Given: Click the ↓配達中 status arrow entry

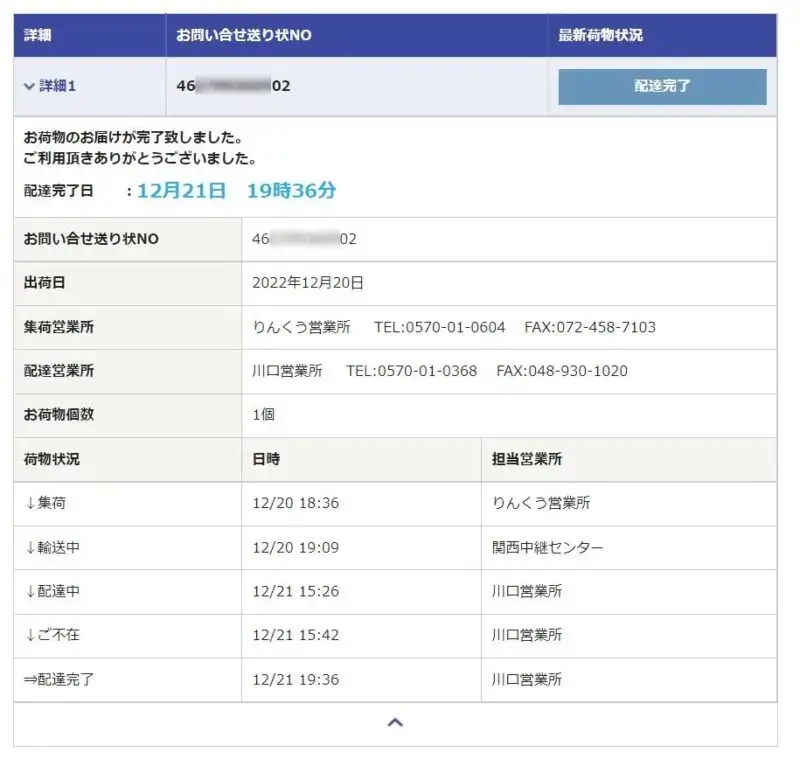Looking at the screenshot, I should point(52,591).
